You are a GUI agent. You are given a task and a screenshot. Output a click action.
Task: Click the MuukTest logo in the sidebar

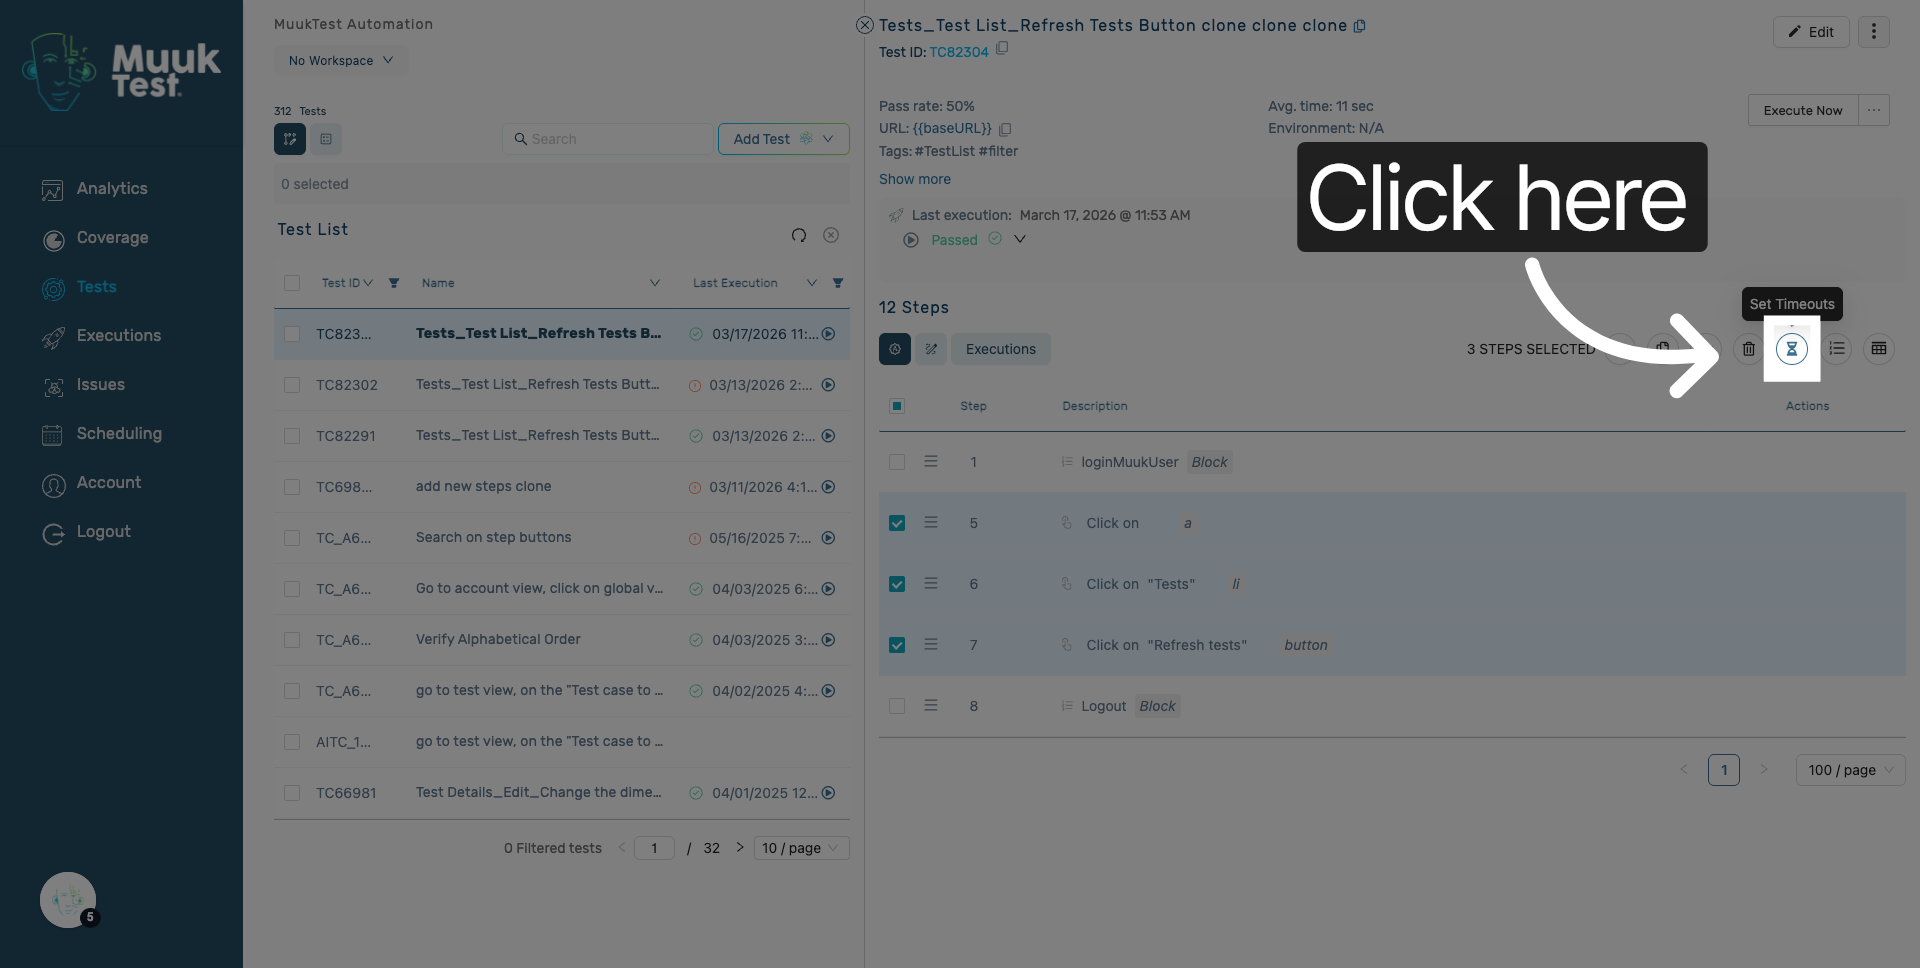tap(121, 71)
